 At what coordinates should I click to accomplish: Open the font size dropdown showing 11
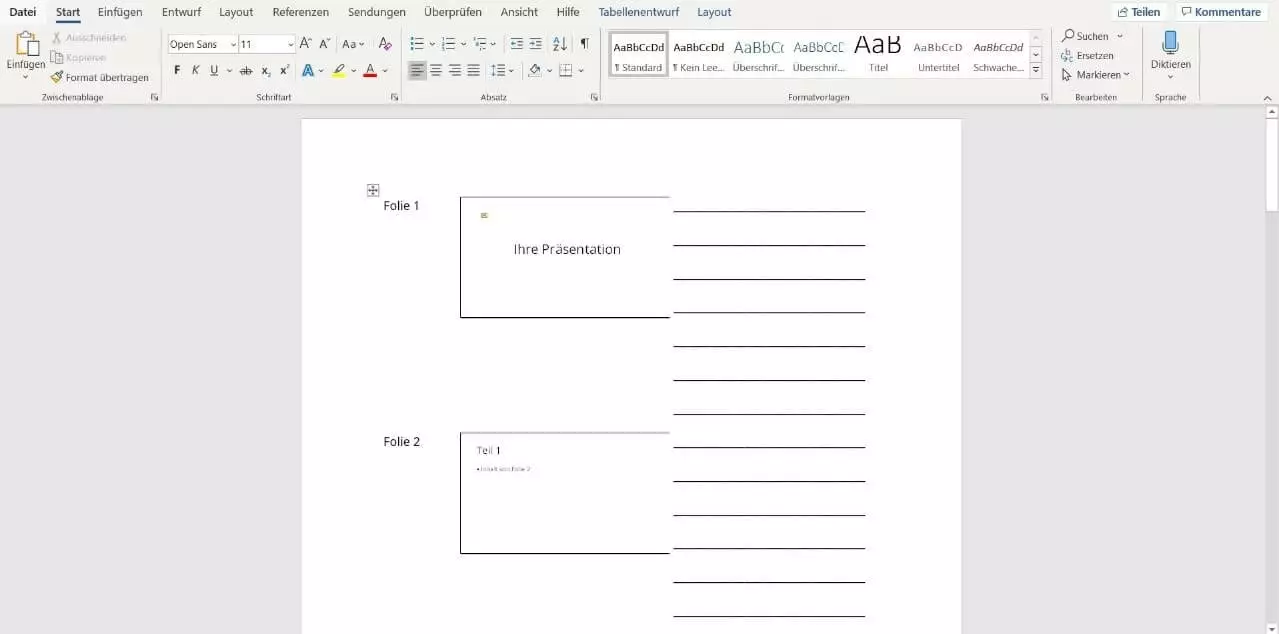291,45
